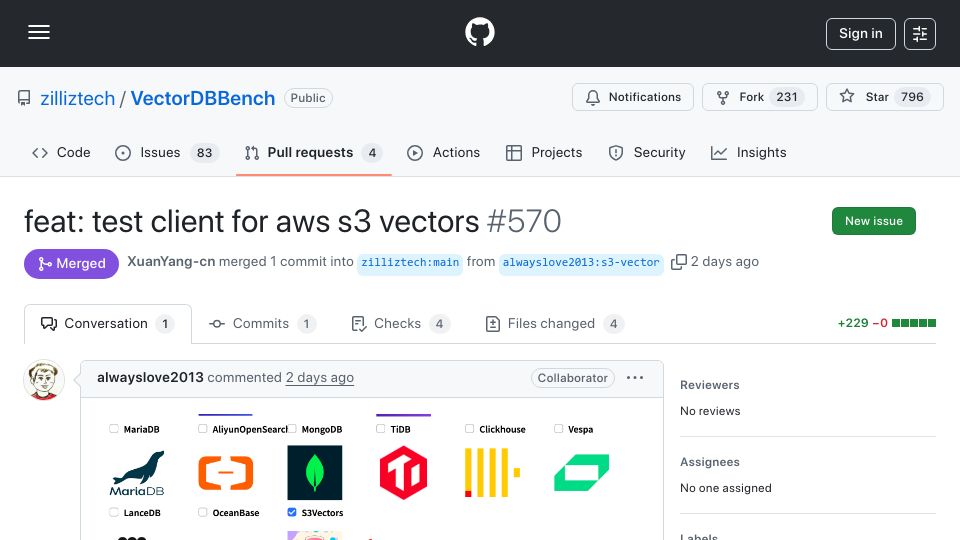Click the pull request icon
This screenshot has width=960, height=540.
coord(252,153)
